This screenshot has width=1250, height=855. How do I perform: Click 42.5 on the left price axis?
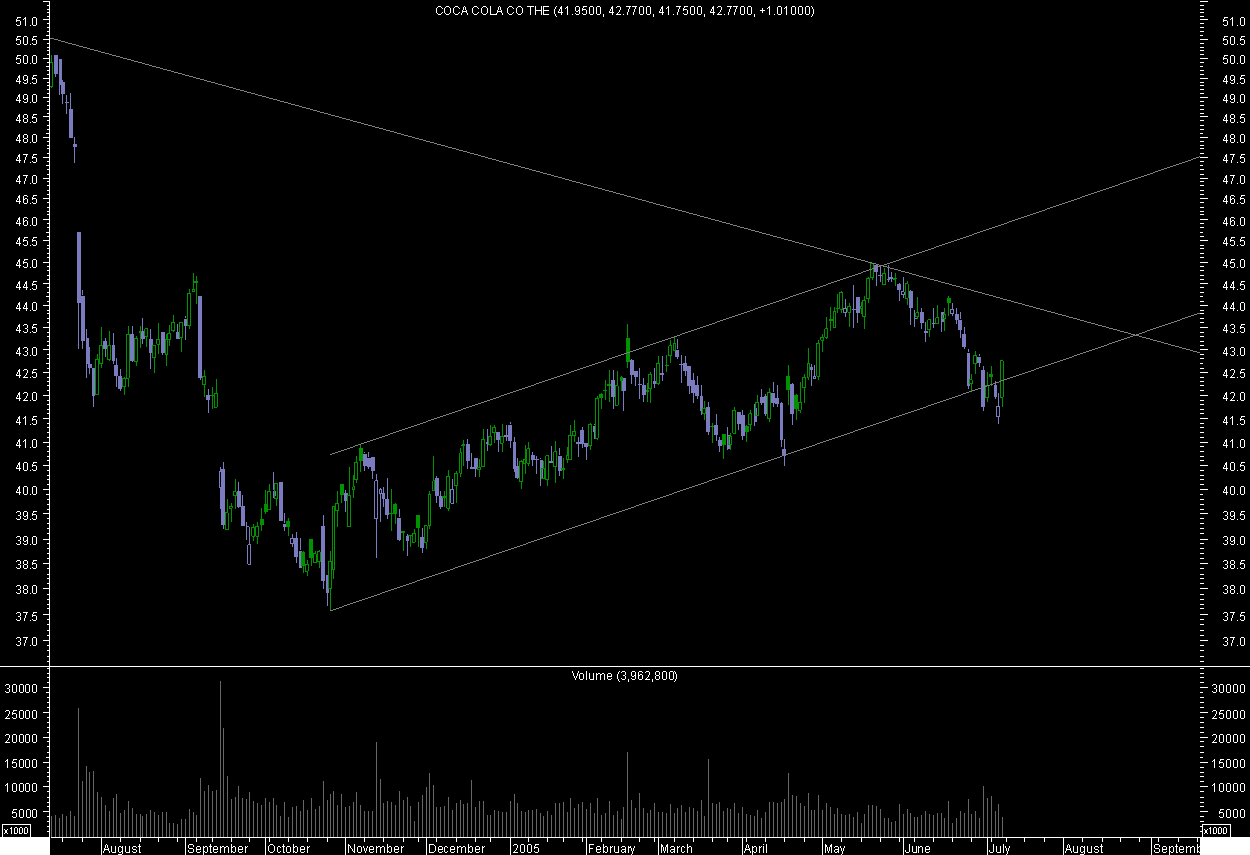(28, 374)
